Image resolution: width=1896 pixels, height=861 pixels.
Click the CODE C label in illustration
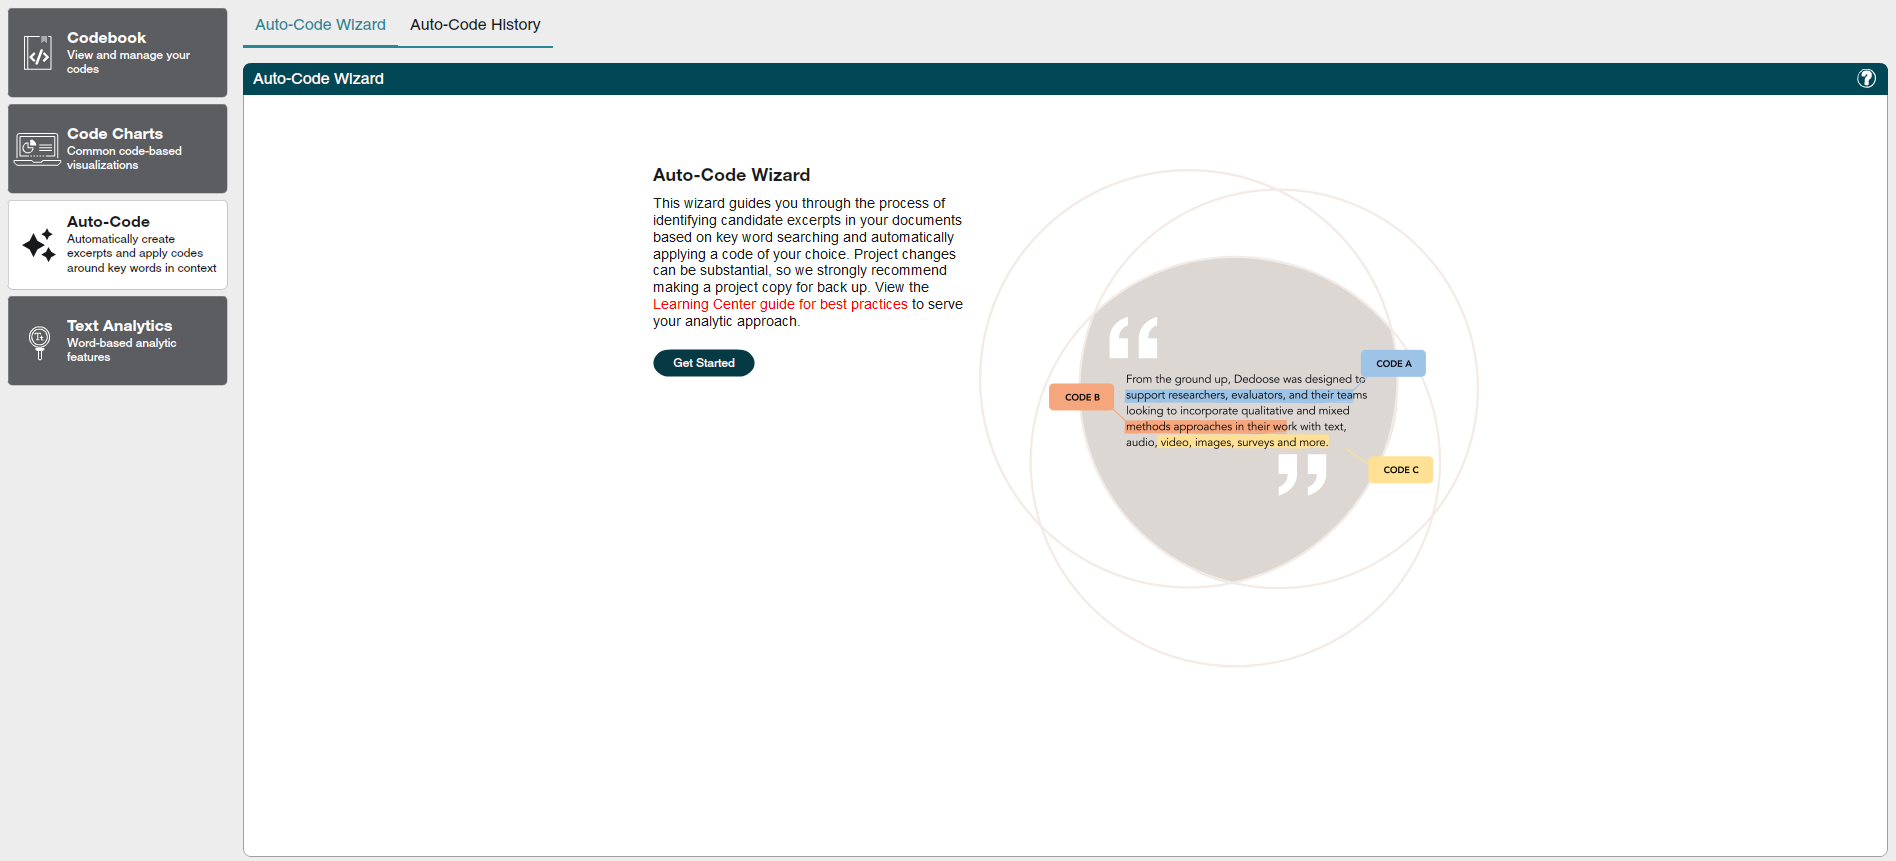tap(1400, 470)
